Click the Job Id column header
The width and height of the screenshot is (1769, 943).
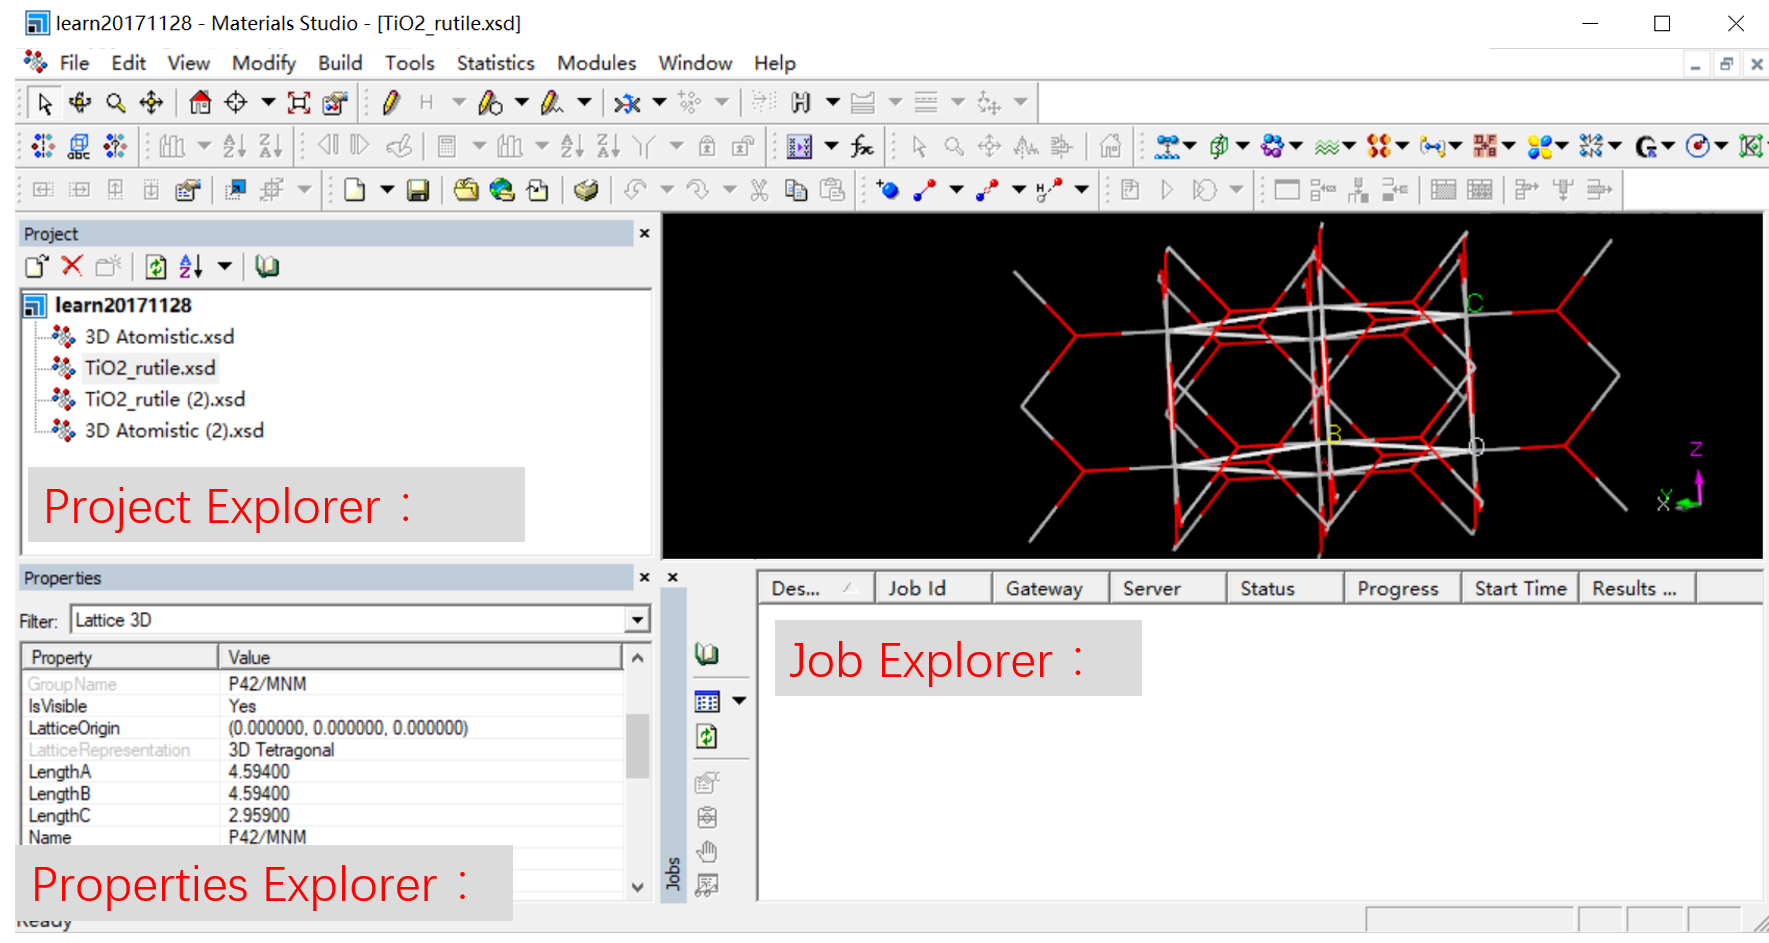click(x=933, y=589)
